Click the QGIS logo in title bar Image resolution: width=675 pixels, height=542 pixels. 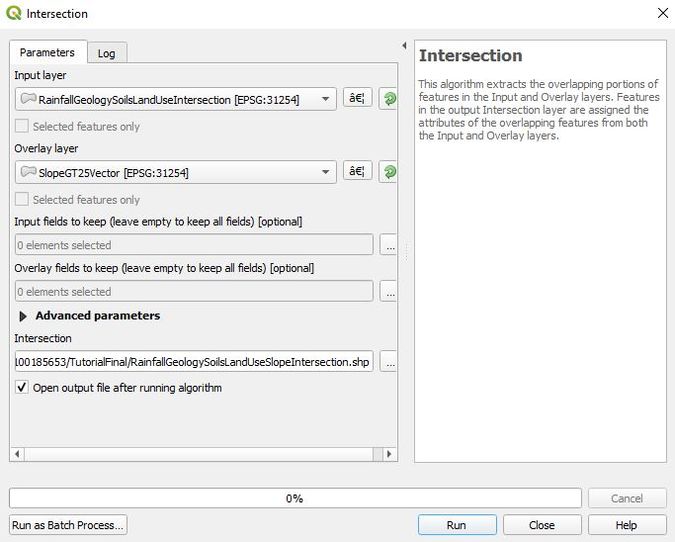13,14
